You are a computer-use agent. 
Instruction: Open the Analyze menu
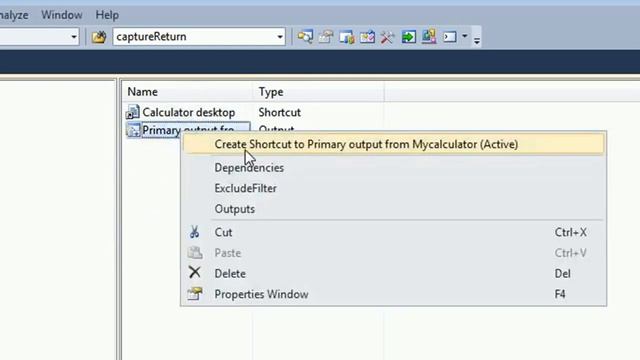(x=13, y=15)
